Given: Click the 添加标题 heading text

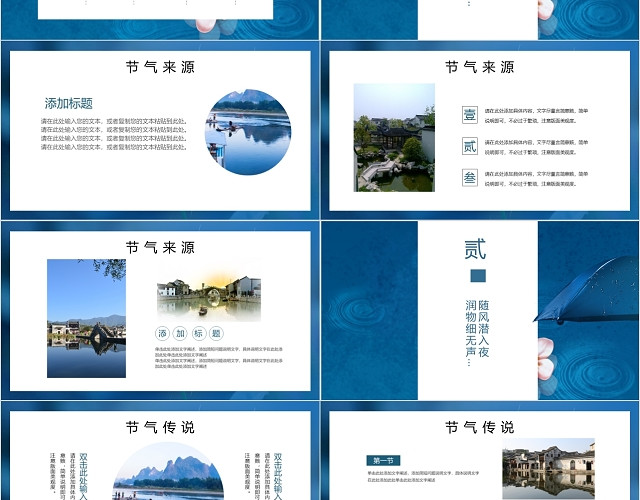Looking at the screenshot, I should pos(69,103).
